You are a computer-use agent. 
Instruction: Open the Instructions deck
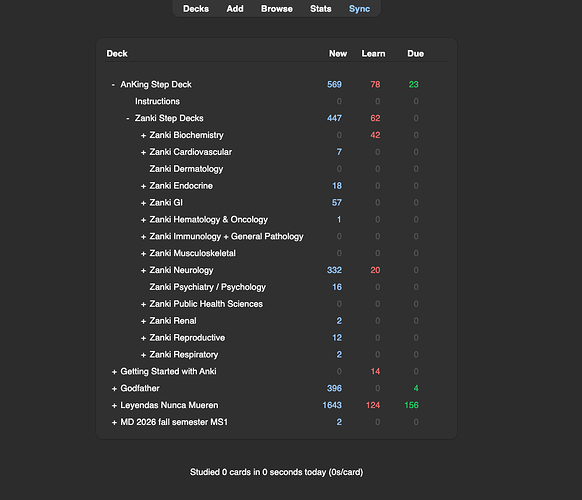[157, 101]
